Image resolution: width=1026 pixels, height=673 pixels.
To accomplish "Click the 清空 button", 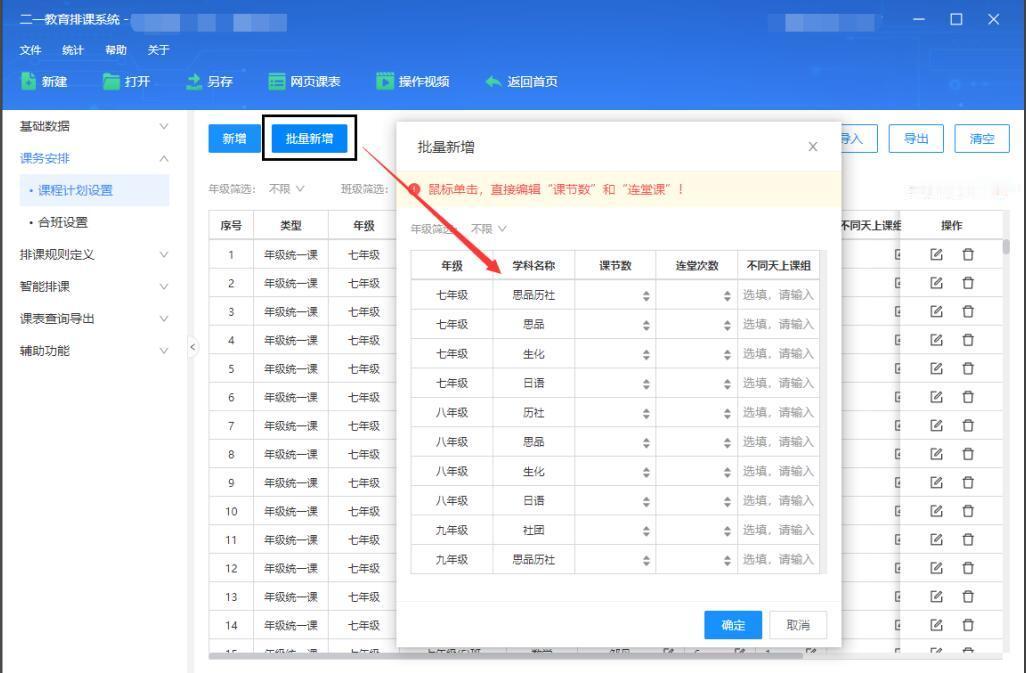I will pos(982,138).
